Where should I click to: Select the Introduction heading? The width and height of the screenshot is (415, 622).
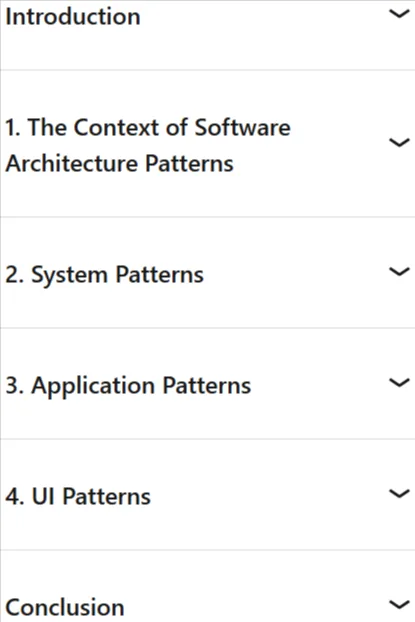(73, 17)
